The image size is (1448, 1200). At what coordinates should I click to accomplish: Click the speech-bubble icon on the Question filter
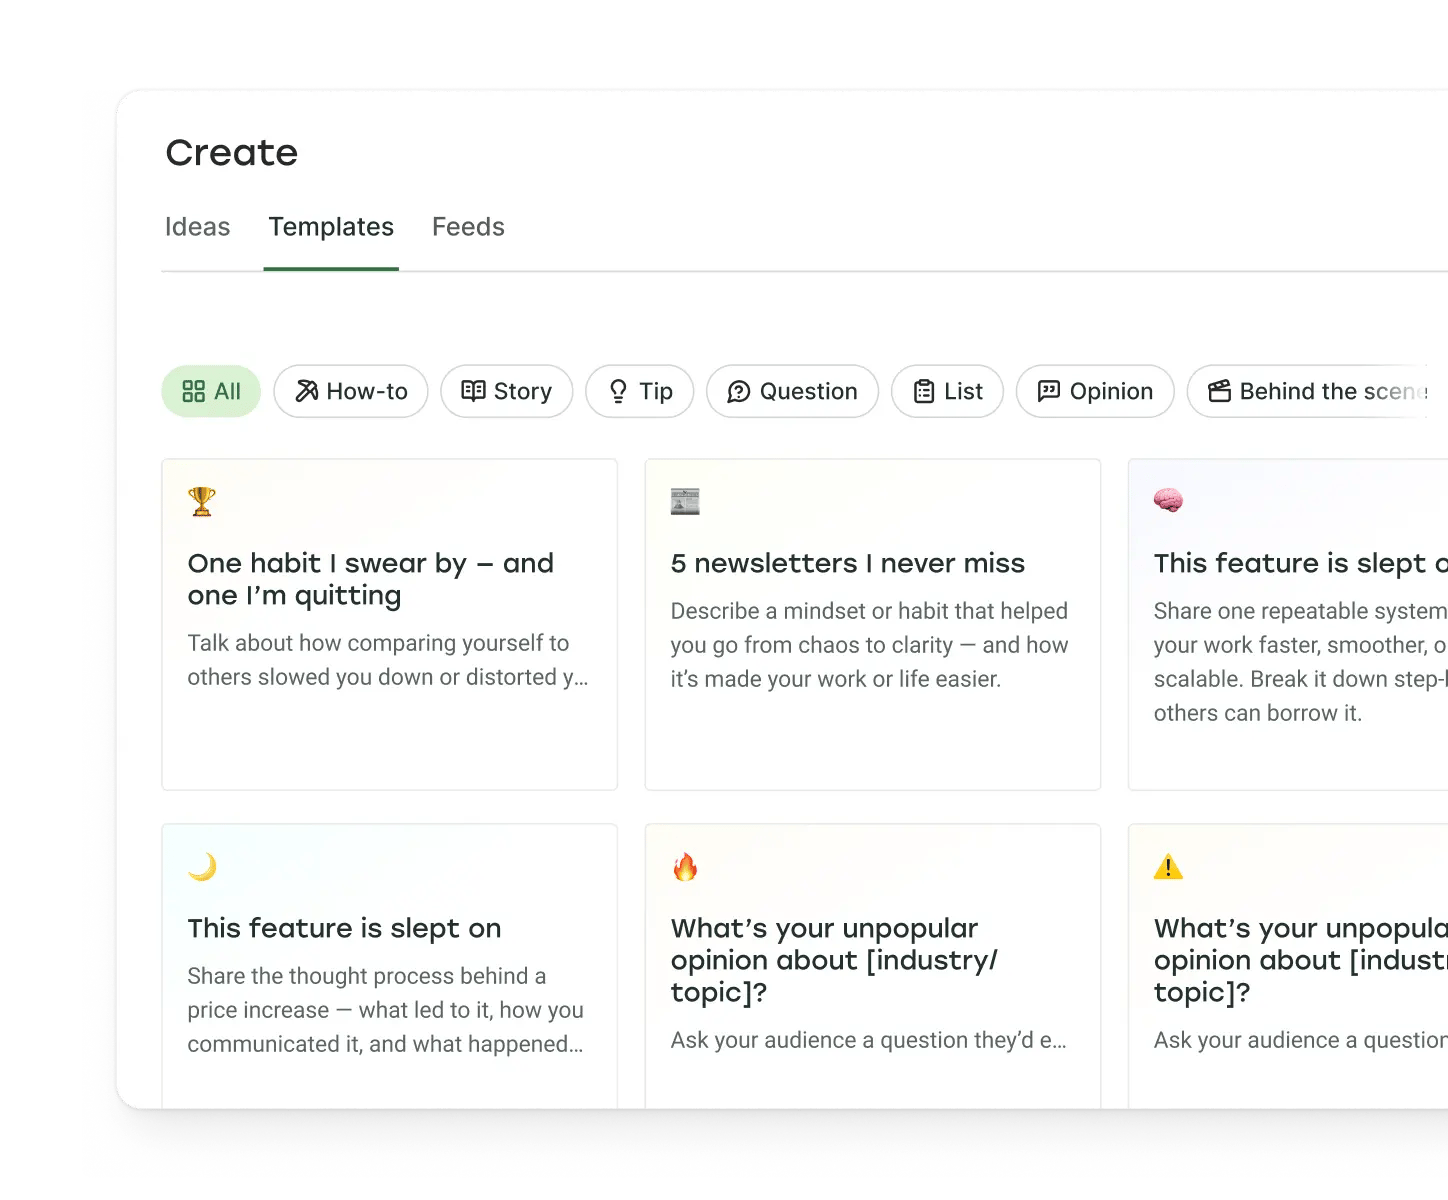click(739, 391)
